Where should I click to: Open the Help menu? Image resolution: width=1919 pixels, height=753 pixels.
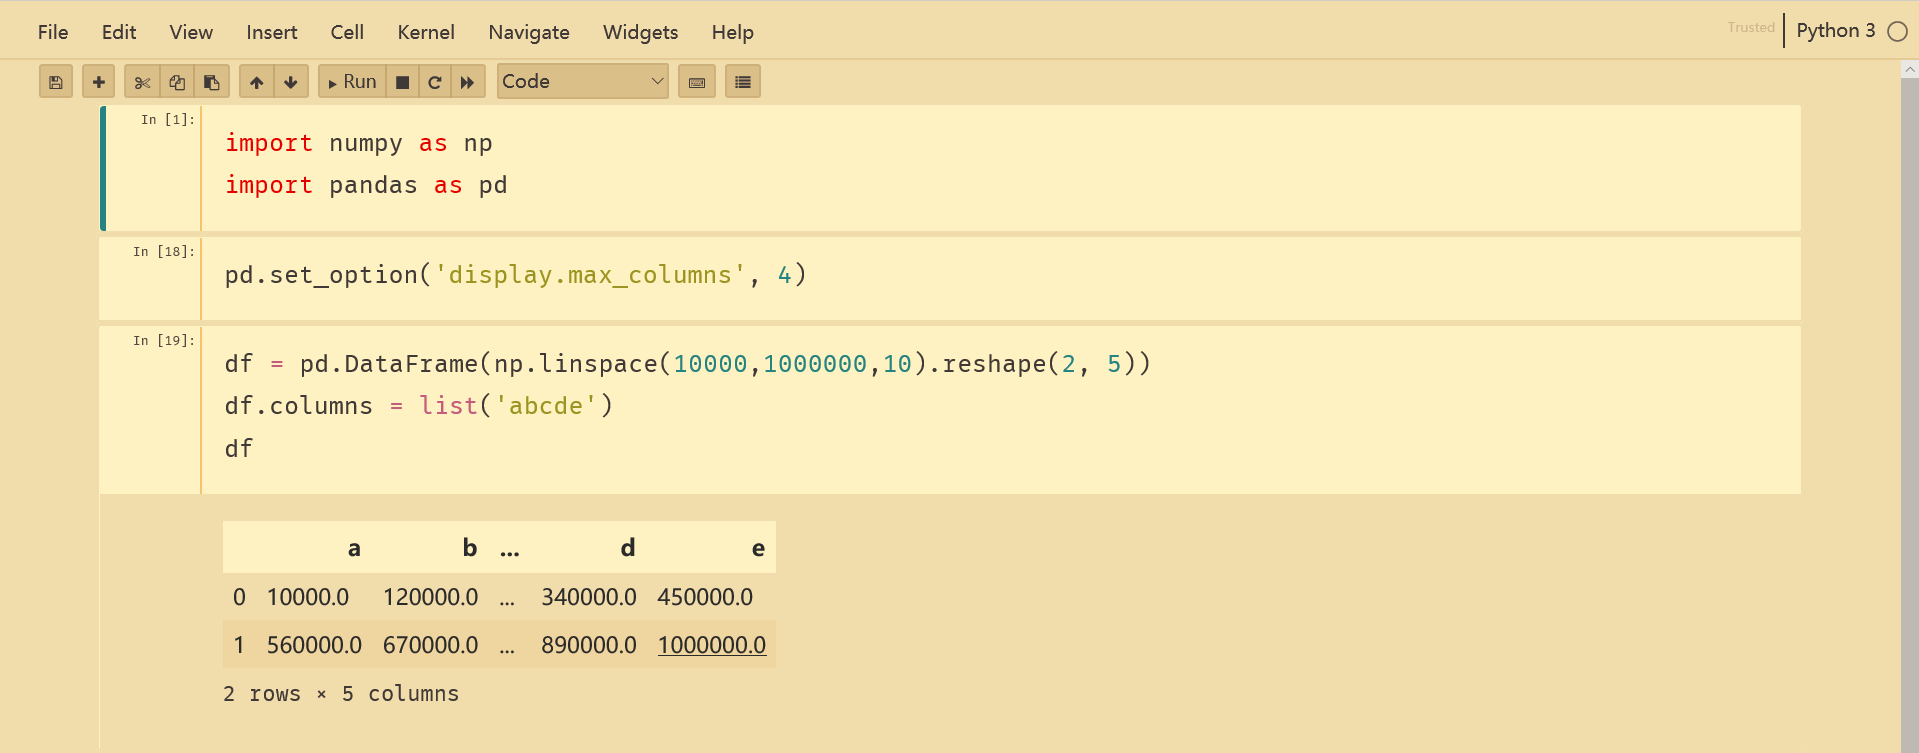[x=733, y=32]
